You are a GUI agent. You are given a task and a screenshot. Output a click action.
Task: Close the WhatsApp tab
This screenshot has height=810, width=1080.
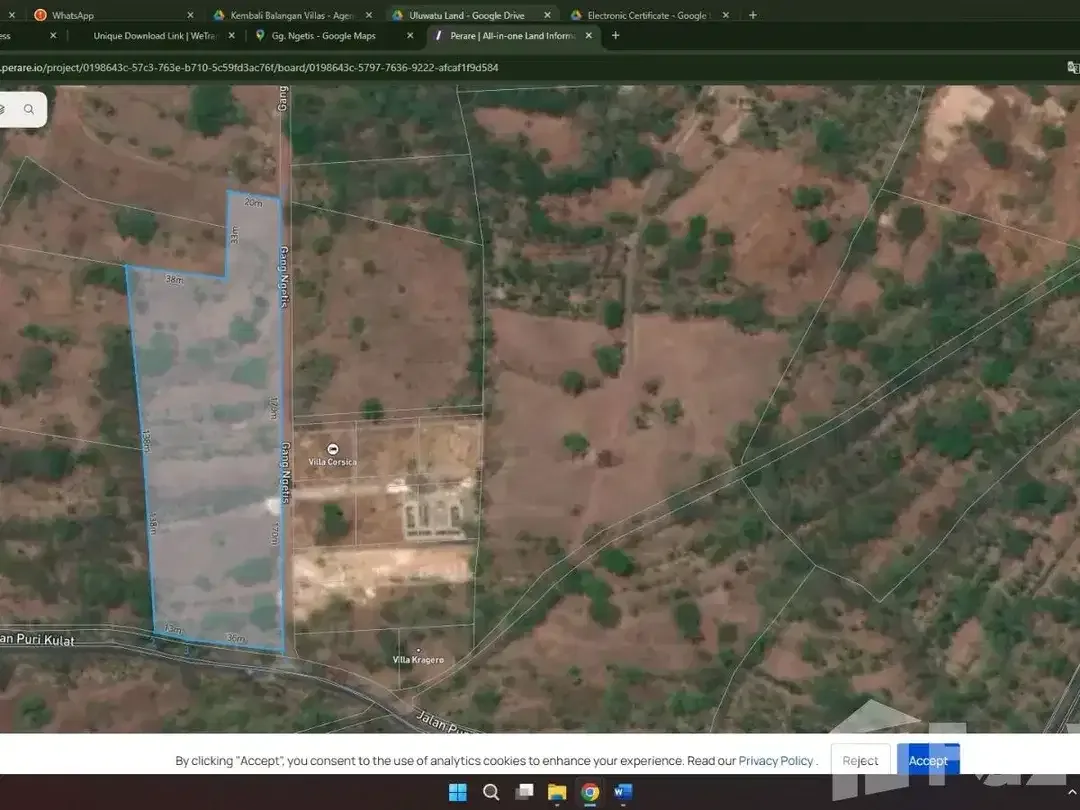pos(190,15)
